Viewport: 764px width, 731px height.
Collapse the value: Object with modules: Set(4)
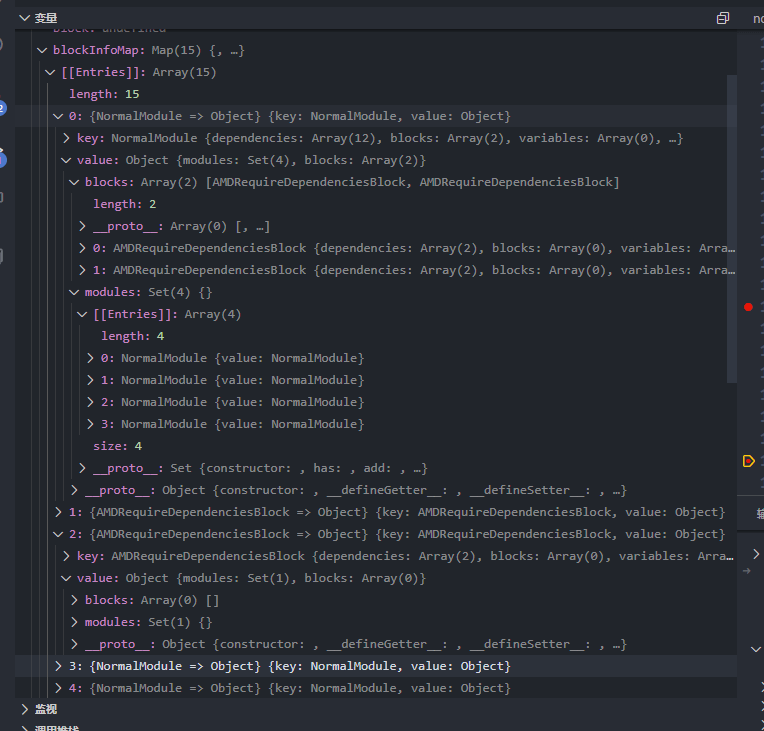pyautogui.click(x=66, y=160)
